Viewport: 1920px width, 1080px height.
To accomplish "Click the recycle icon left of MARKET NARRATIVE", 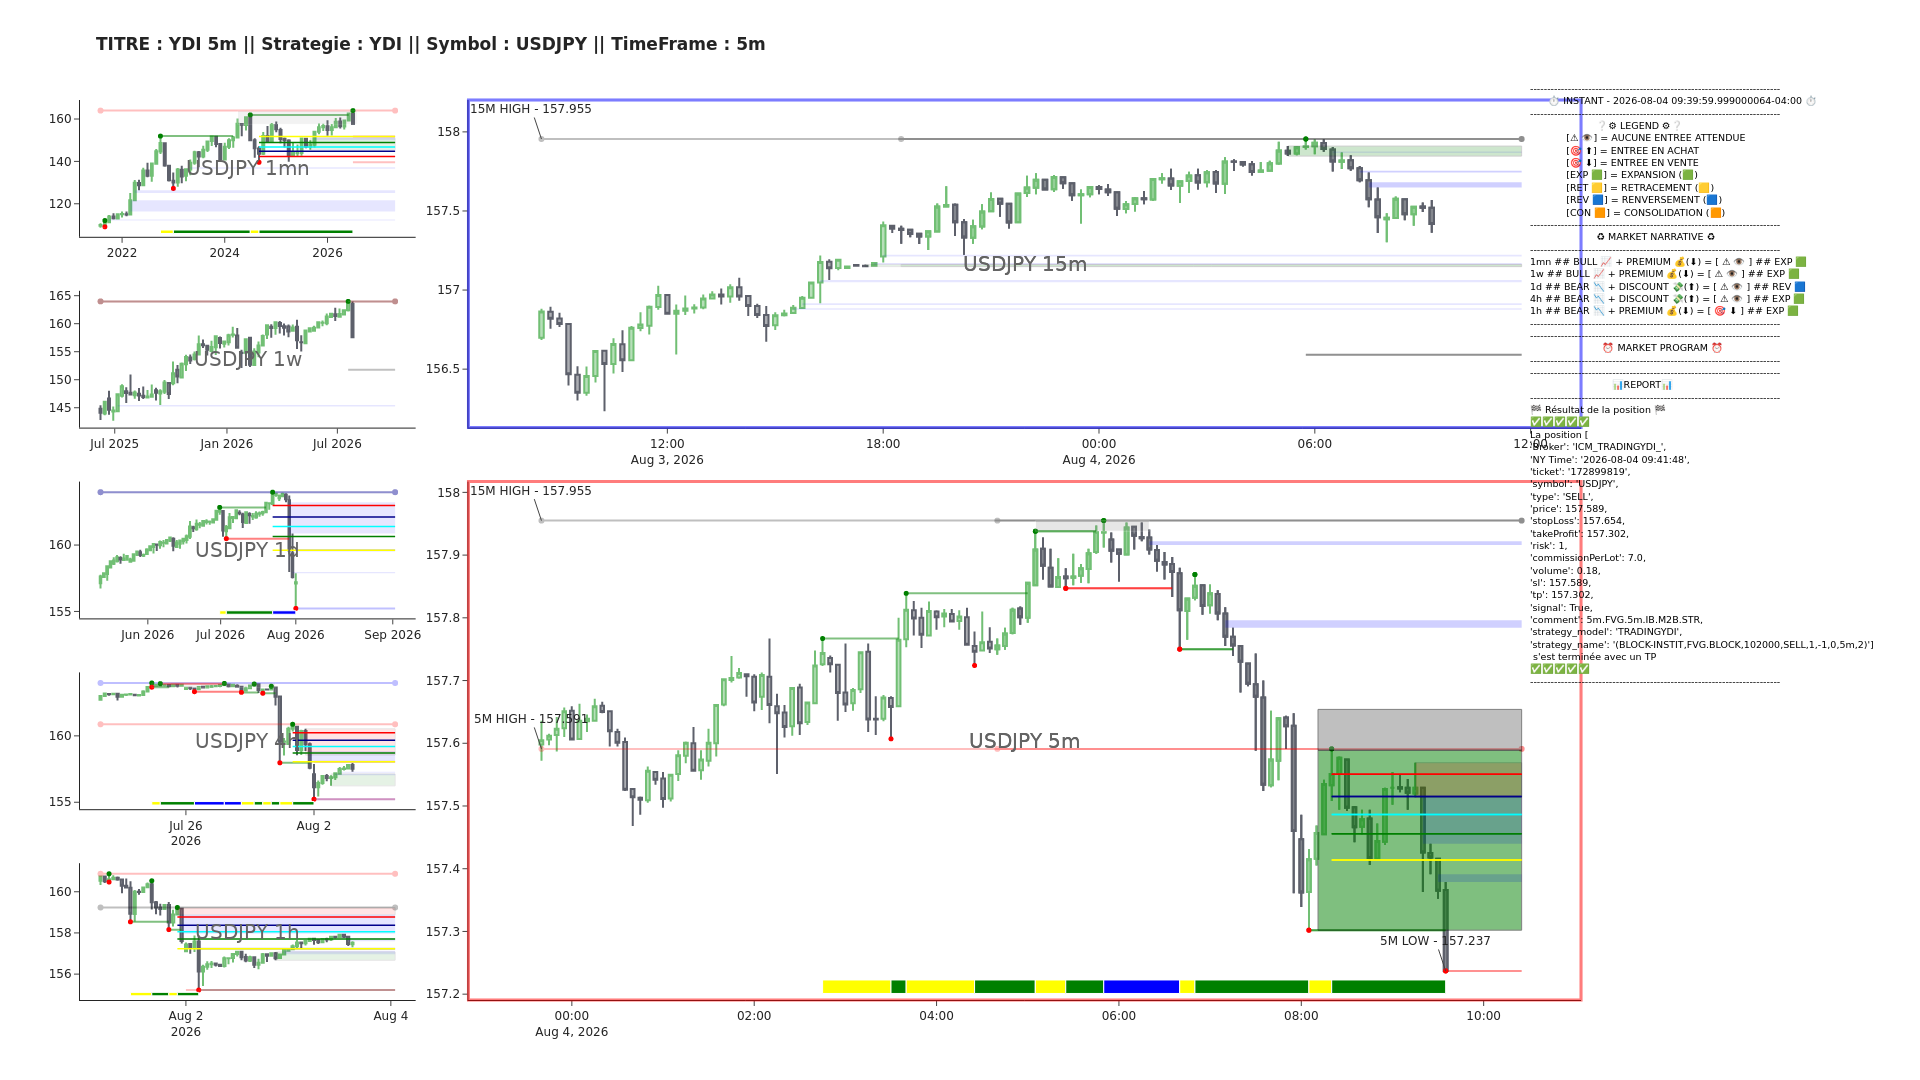I will click(1601, 237).
